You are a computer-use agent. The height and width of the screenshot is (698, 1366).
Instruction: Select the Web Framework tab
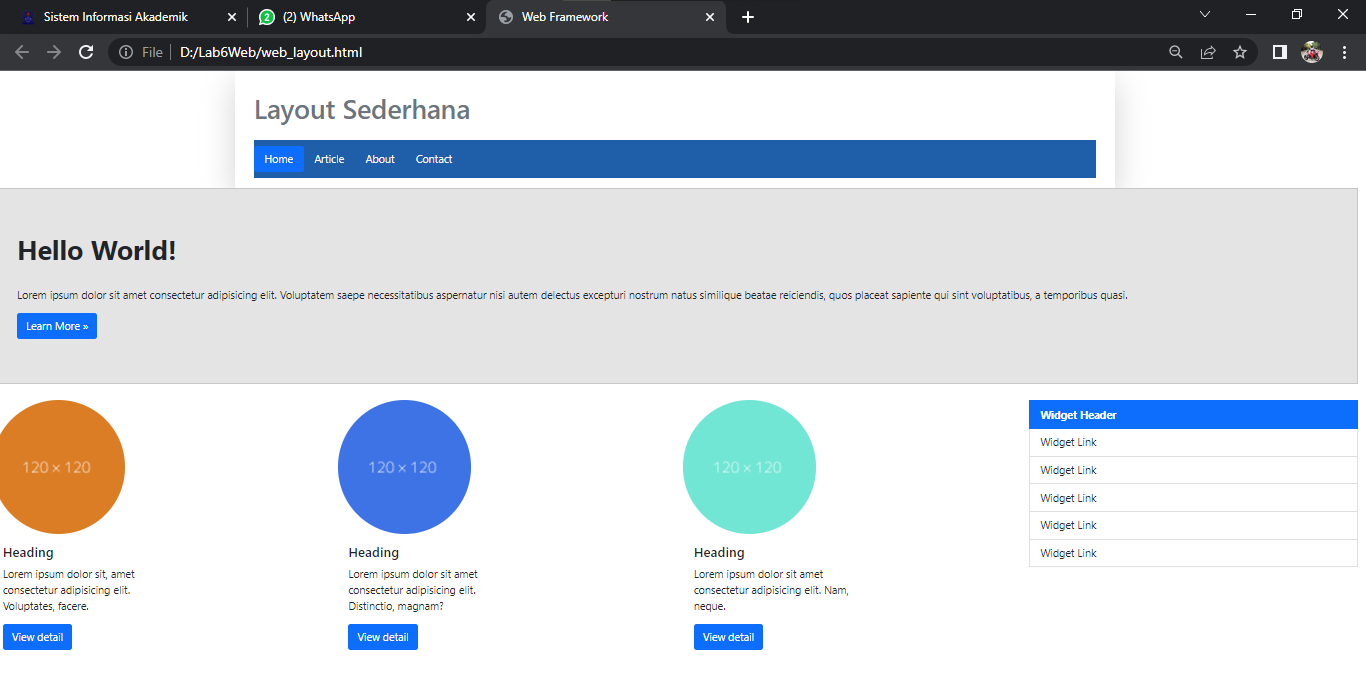coord(605,17)
